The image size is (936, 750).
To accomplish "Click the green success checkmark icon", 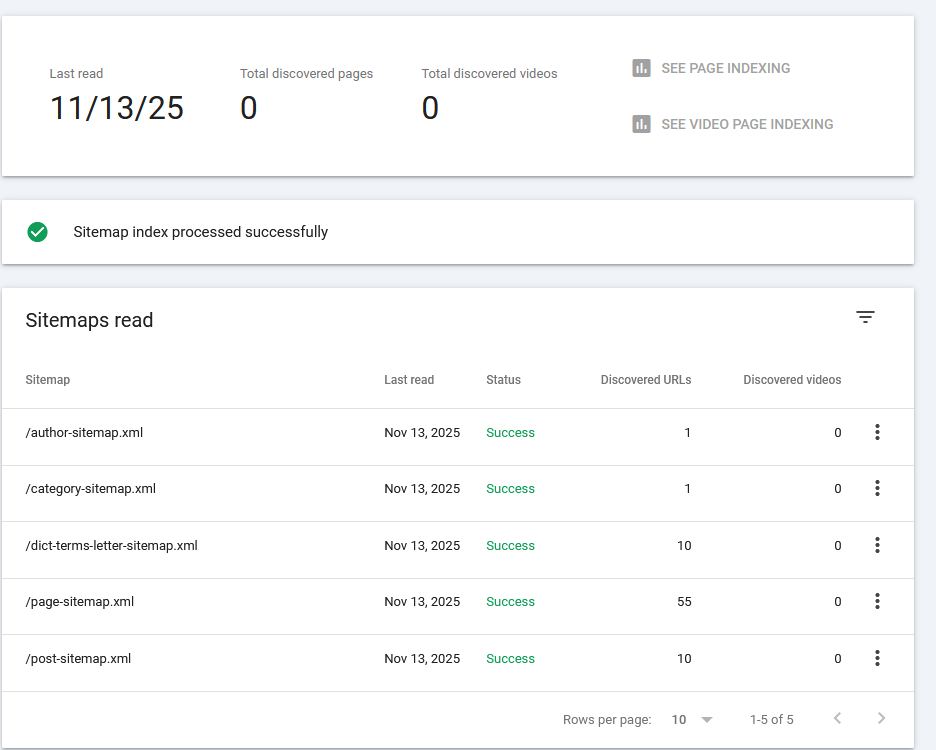I will pos(38,232).
